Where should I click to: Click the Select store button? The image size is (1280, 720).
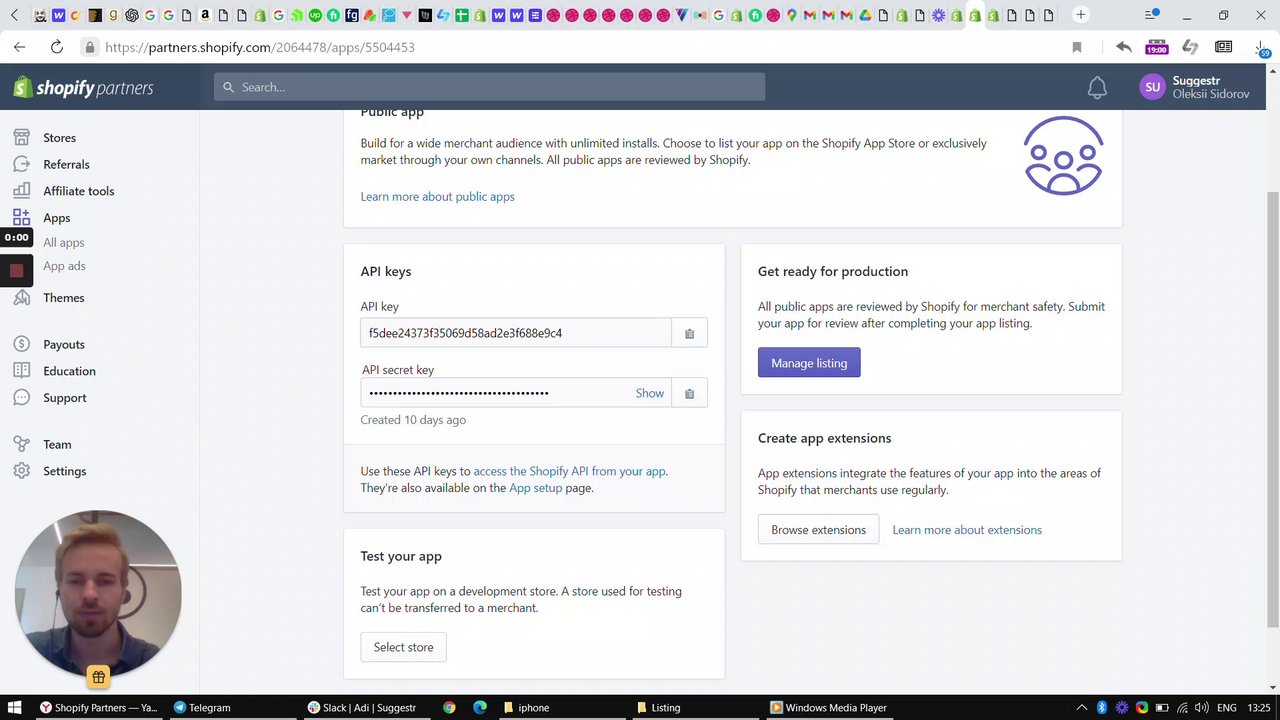(403, 647)
